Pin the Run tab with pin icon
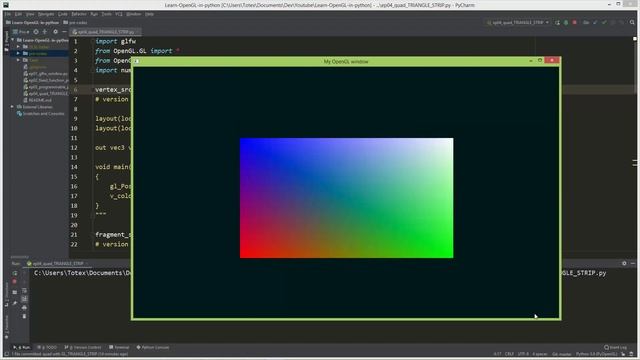The image size is (640, 360). coord(15,303)
